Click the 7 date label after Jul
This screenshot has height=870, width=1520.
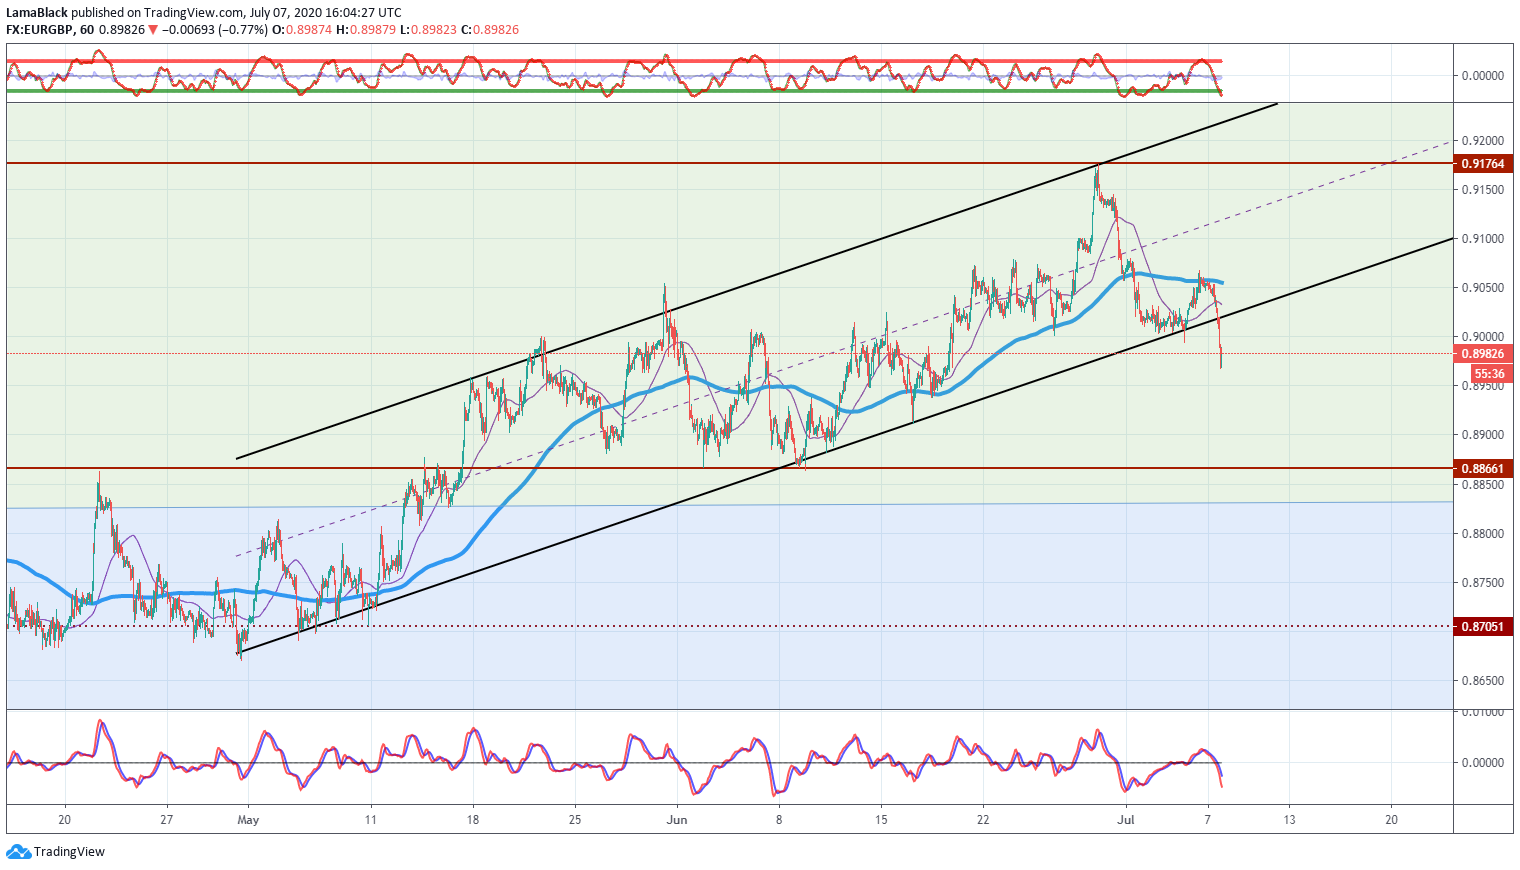pyautogui.click(x=1208, y=820)
